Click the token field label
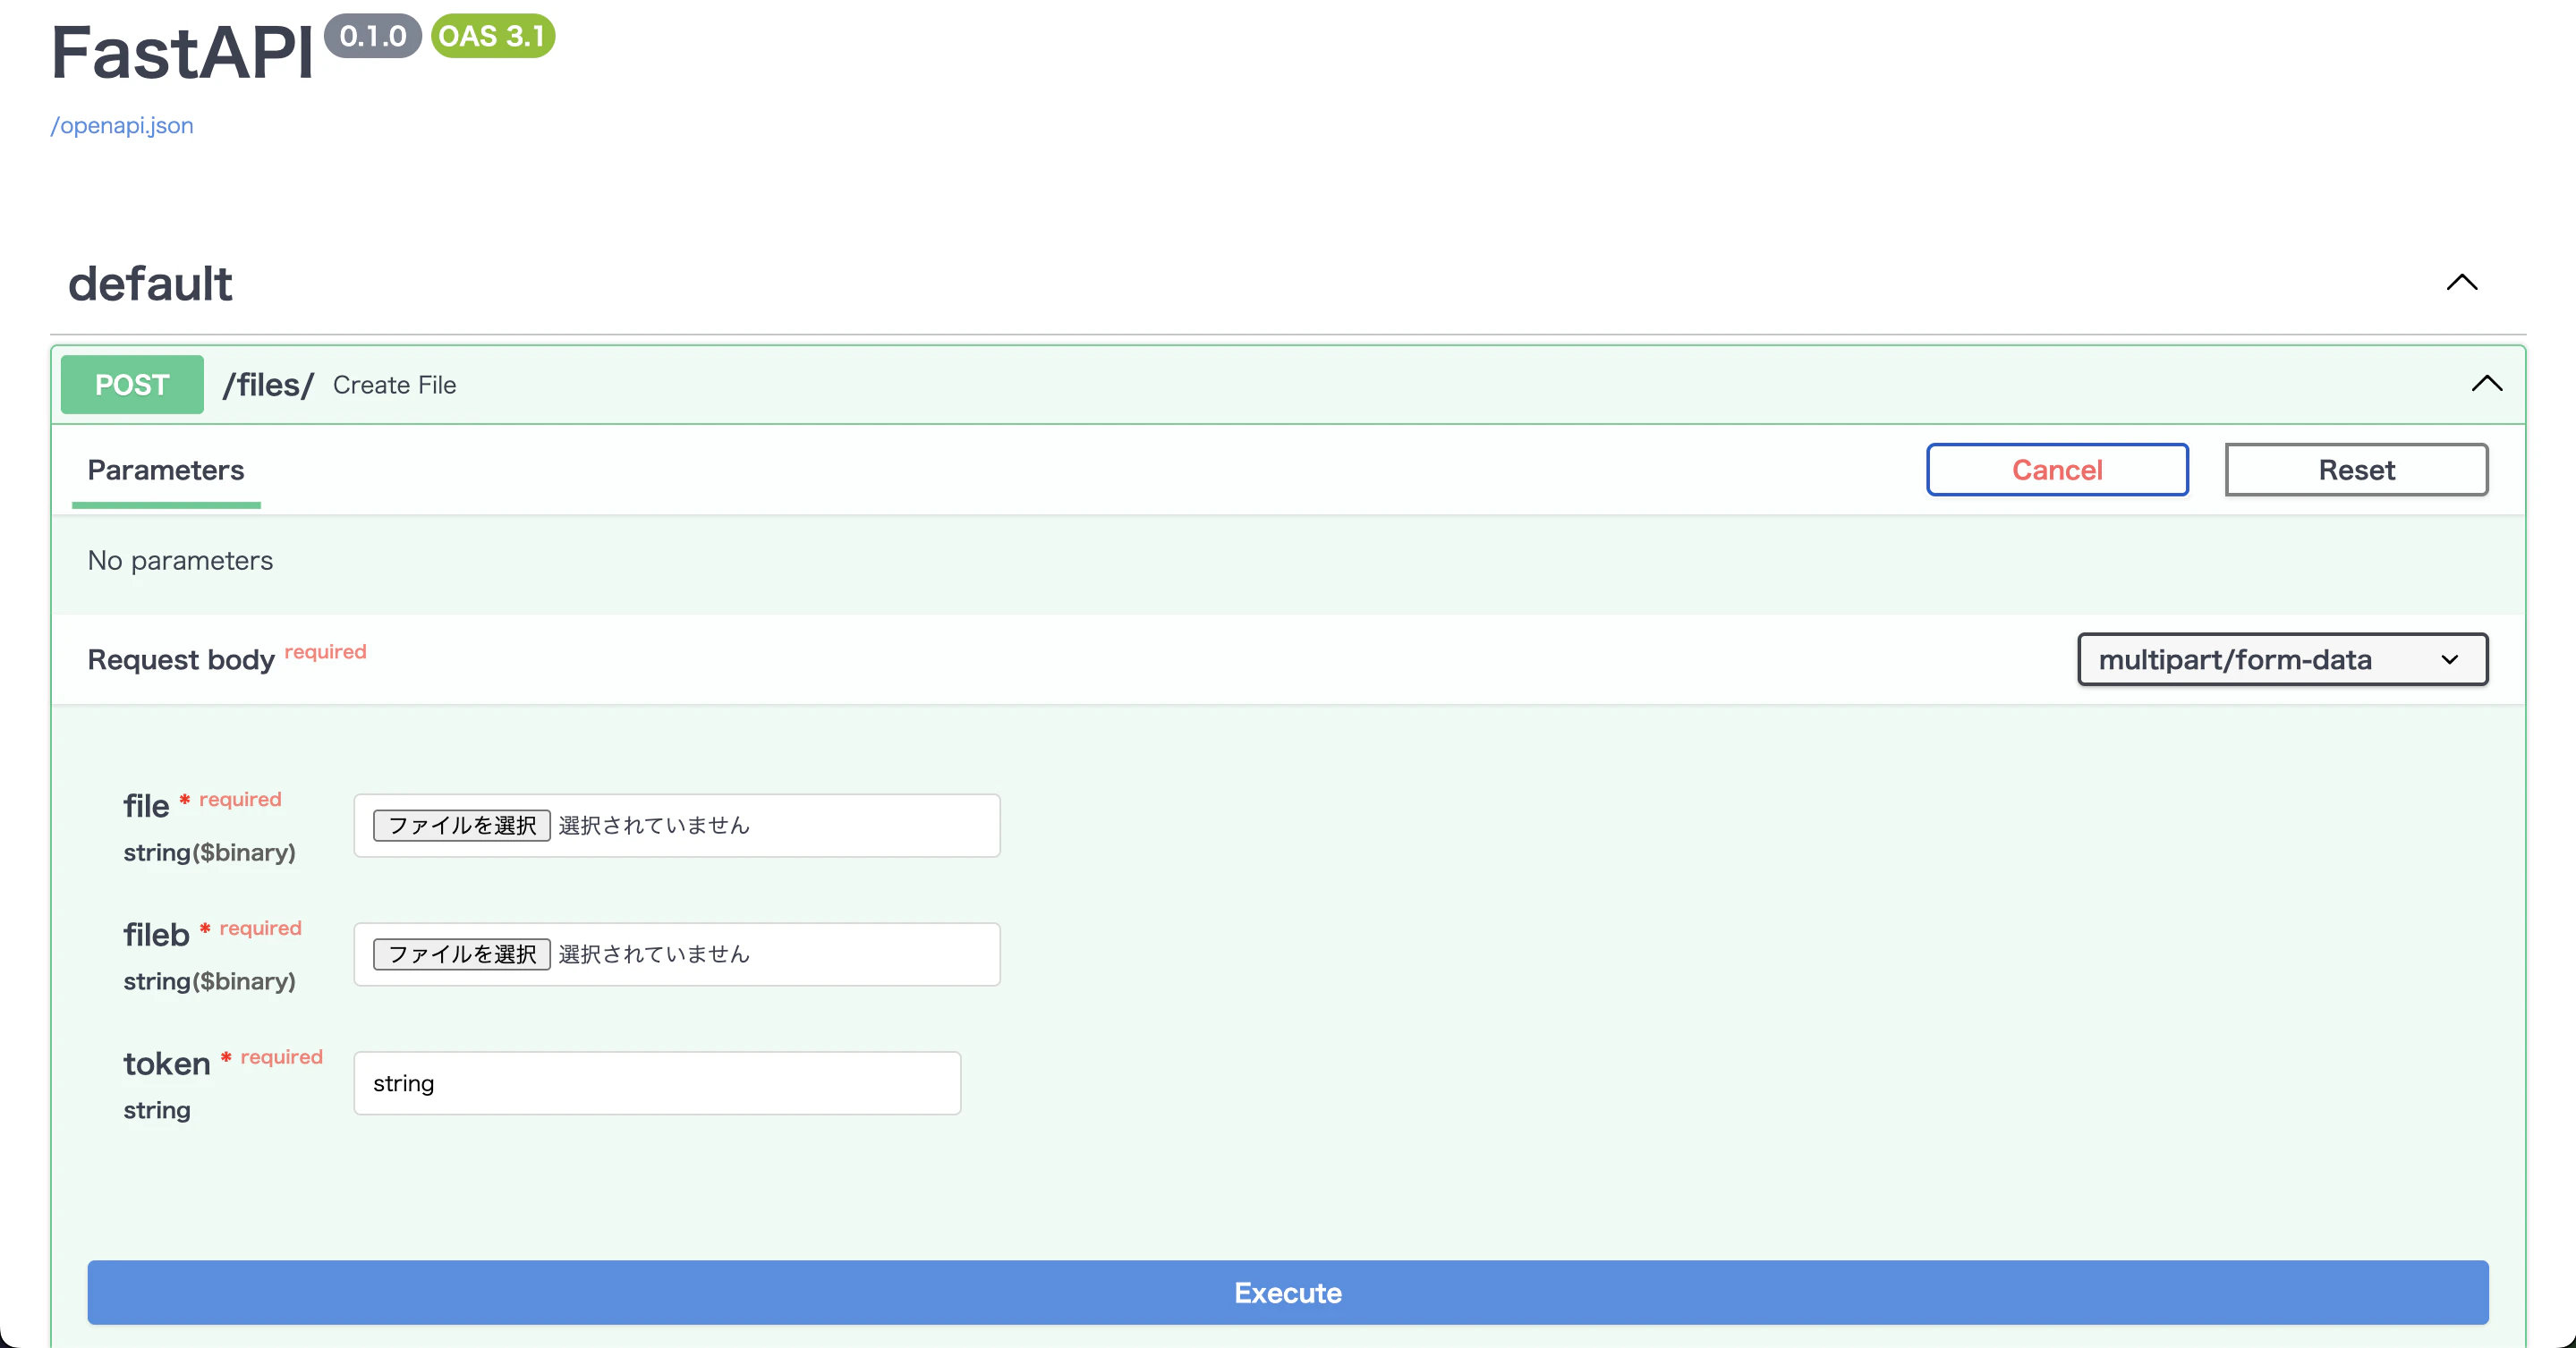The width and height of the screenshot is (2576, 1348). [x=167, y=1064]
